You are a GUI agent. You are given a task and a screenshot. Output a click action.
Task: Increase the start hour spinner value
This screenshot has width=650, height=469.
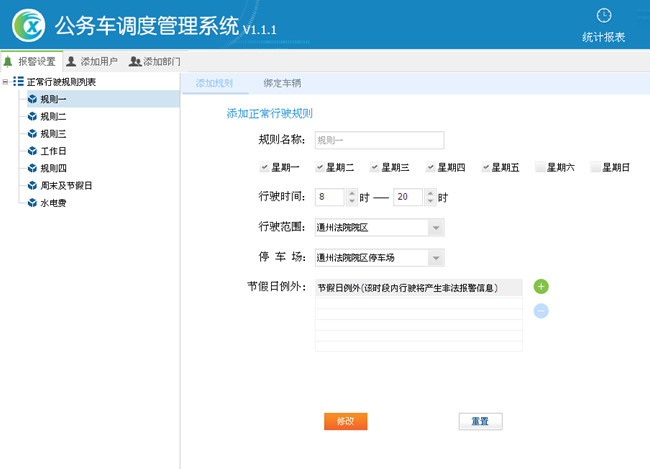click(351, 193)
